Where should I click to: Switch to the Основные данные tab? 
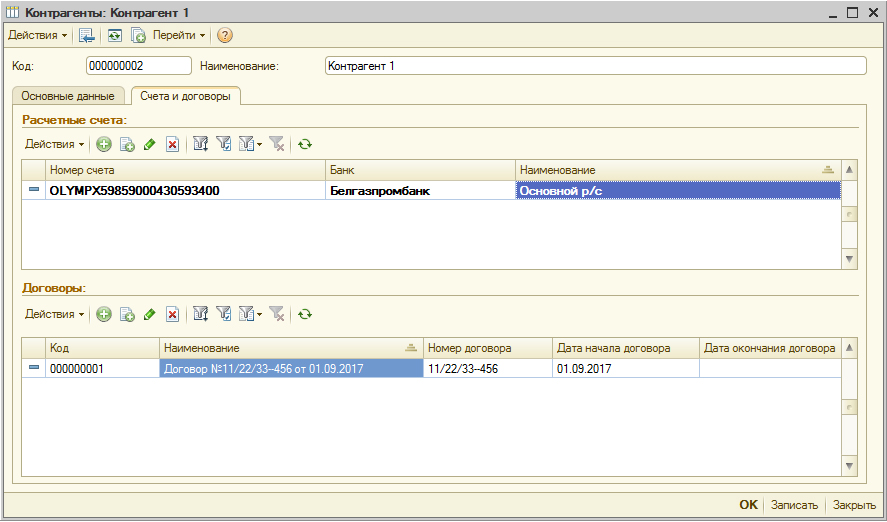pos(68,96)
